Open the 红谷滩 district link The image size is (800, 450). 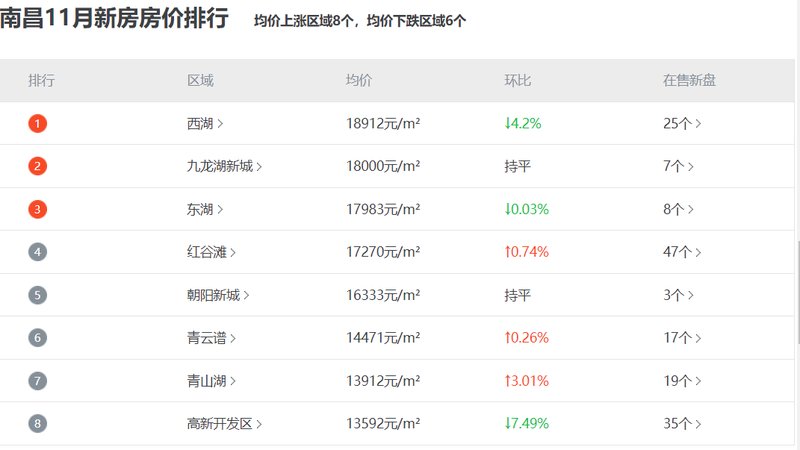pos(211,252)
